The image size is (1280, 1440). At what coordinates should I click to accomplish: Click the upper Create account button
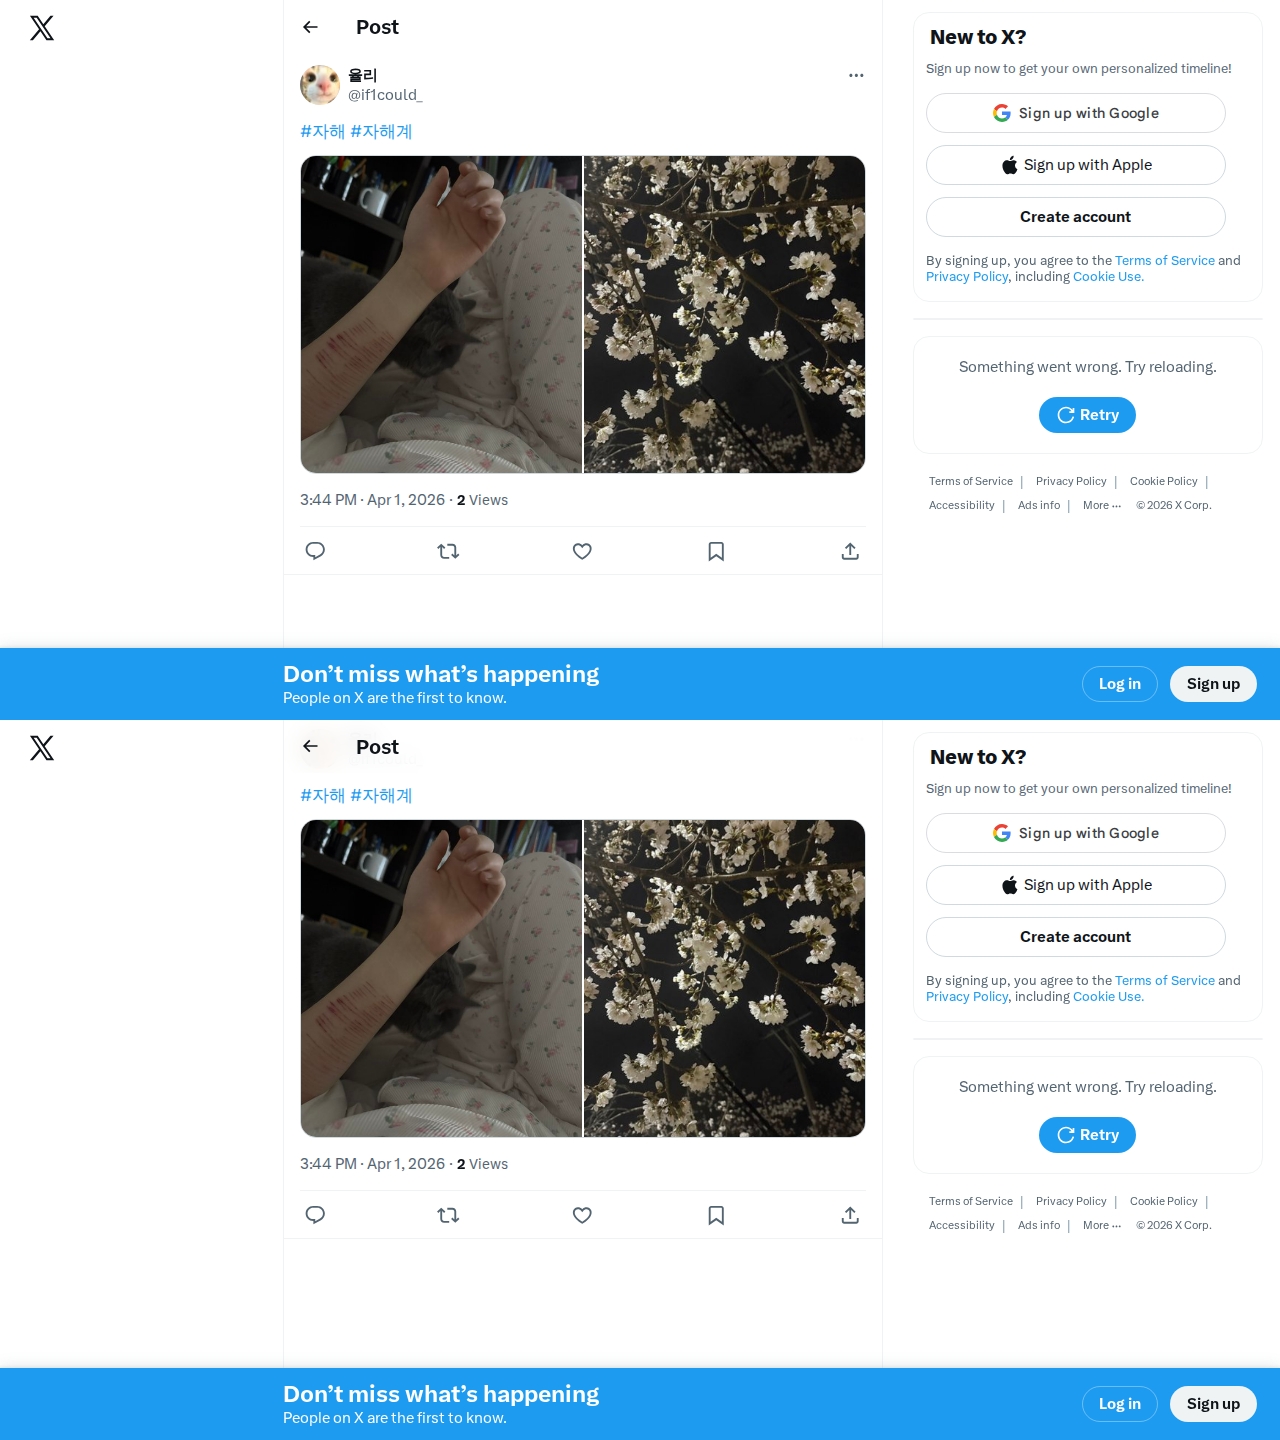(1075, 217)
